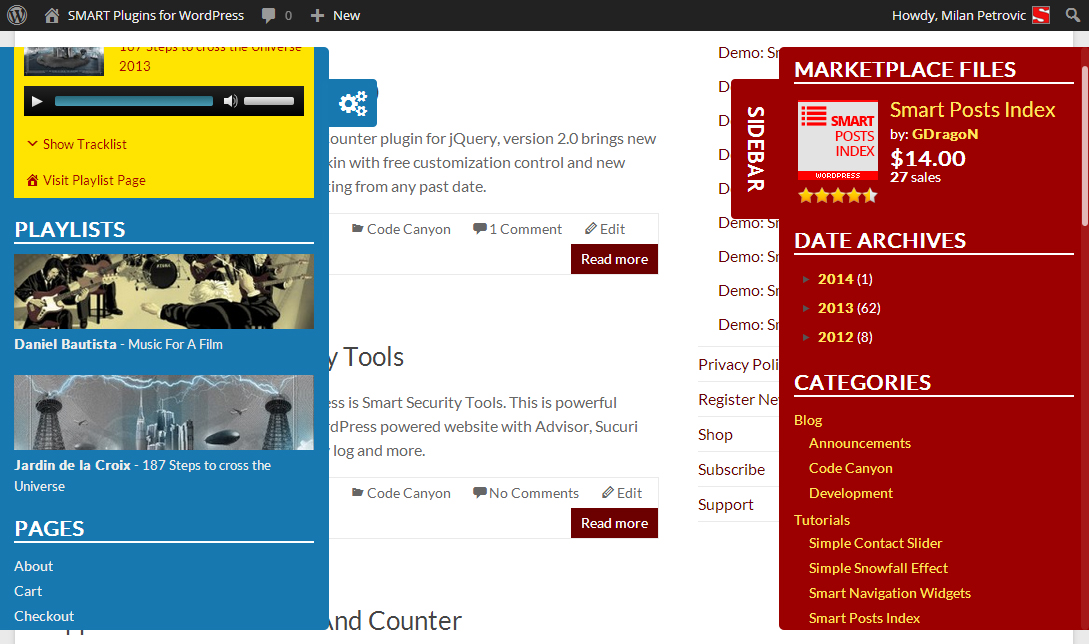Open the About page
Viewport: 1089px width, 644px height.
coord(33,566)
